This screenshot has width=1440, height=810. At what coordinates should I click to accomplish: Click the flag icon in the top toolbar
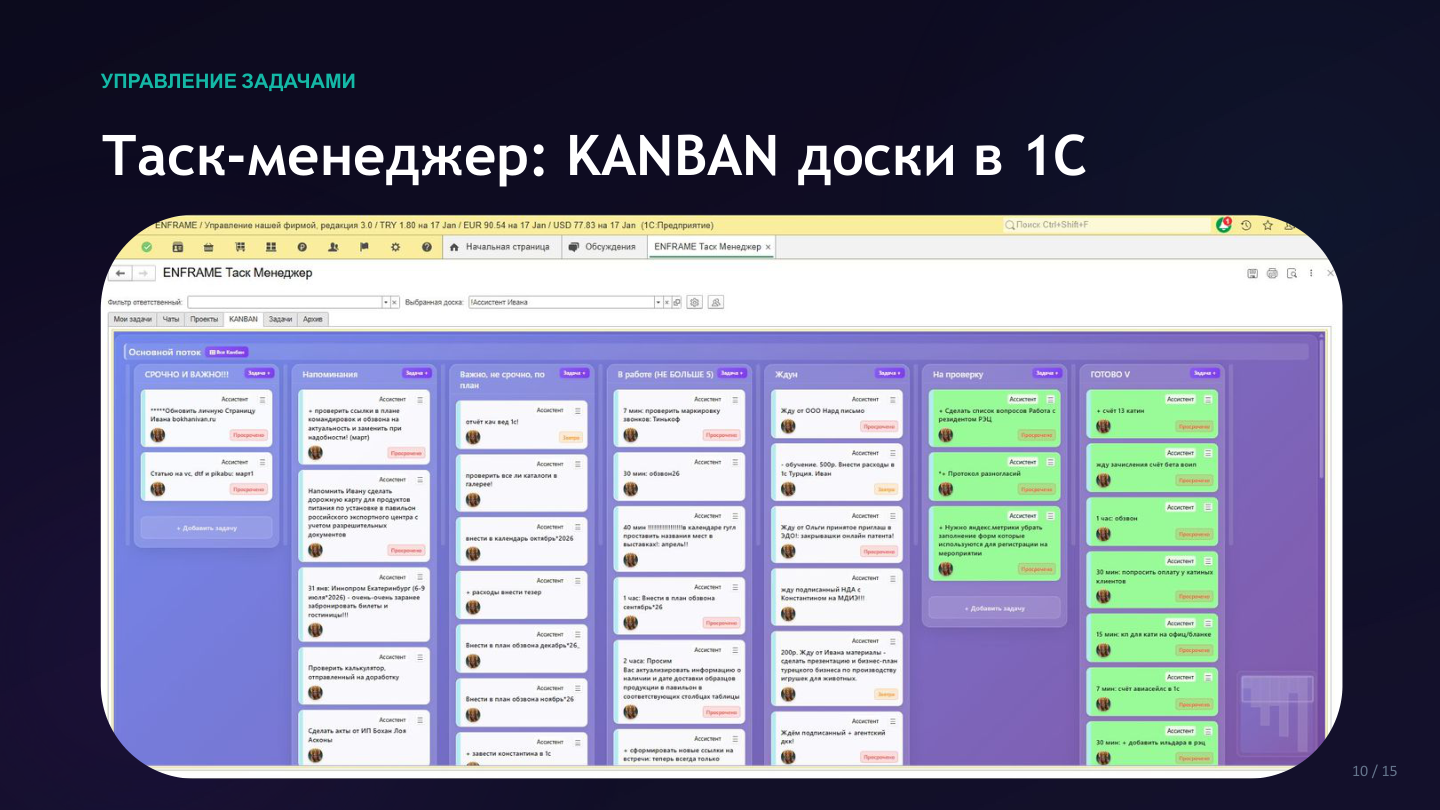(x=364, y=247)
